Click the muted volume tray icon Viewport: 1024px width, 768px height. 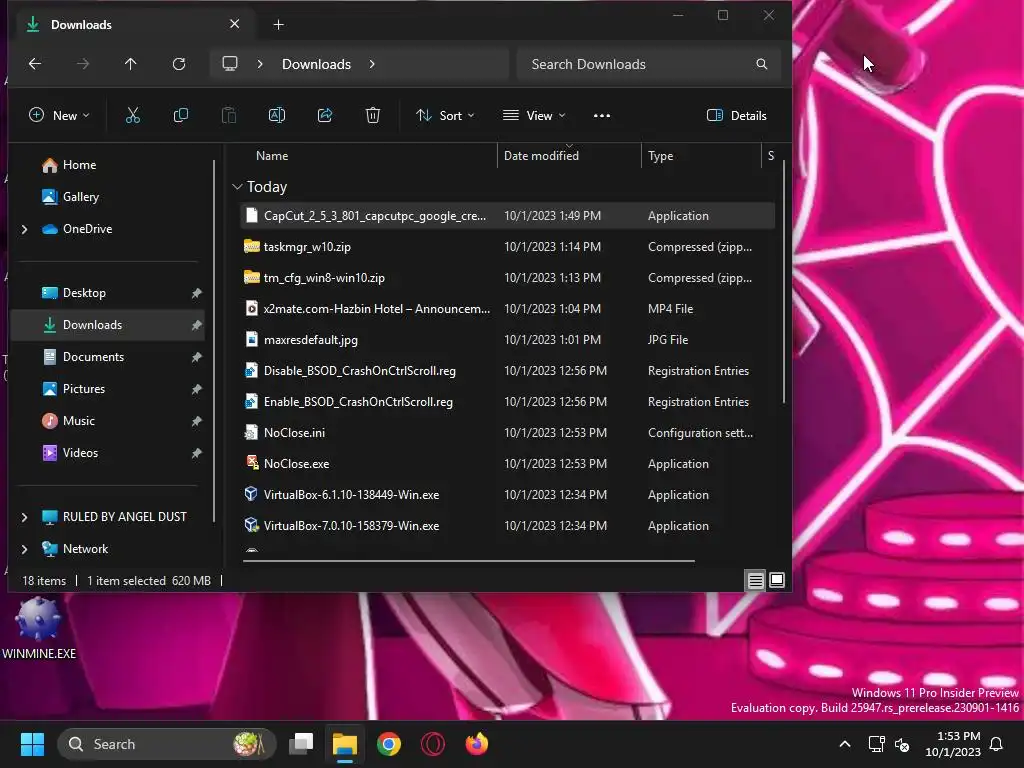[903, 744]
